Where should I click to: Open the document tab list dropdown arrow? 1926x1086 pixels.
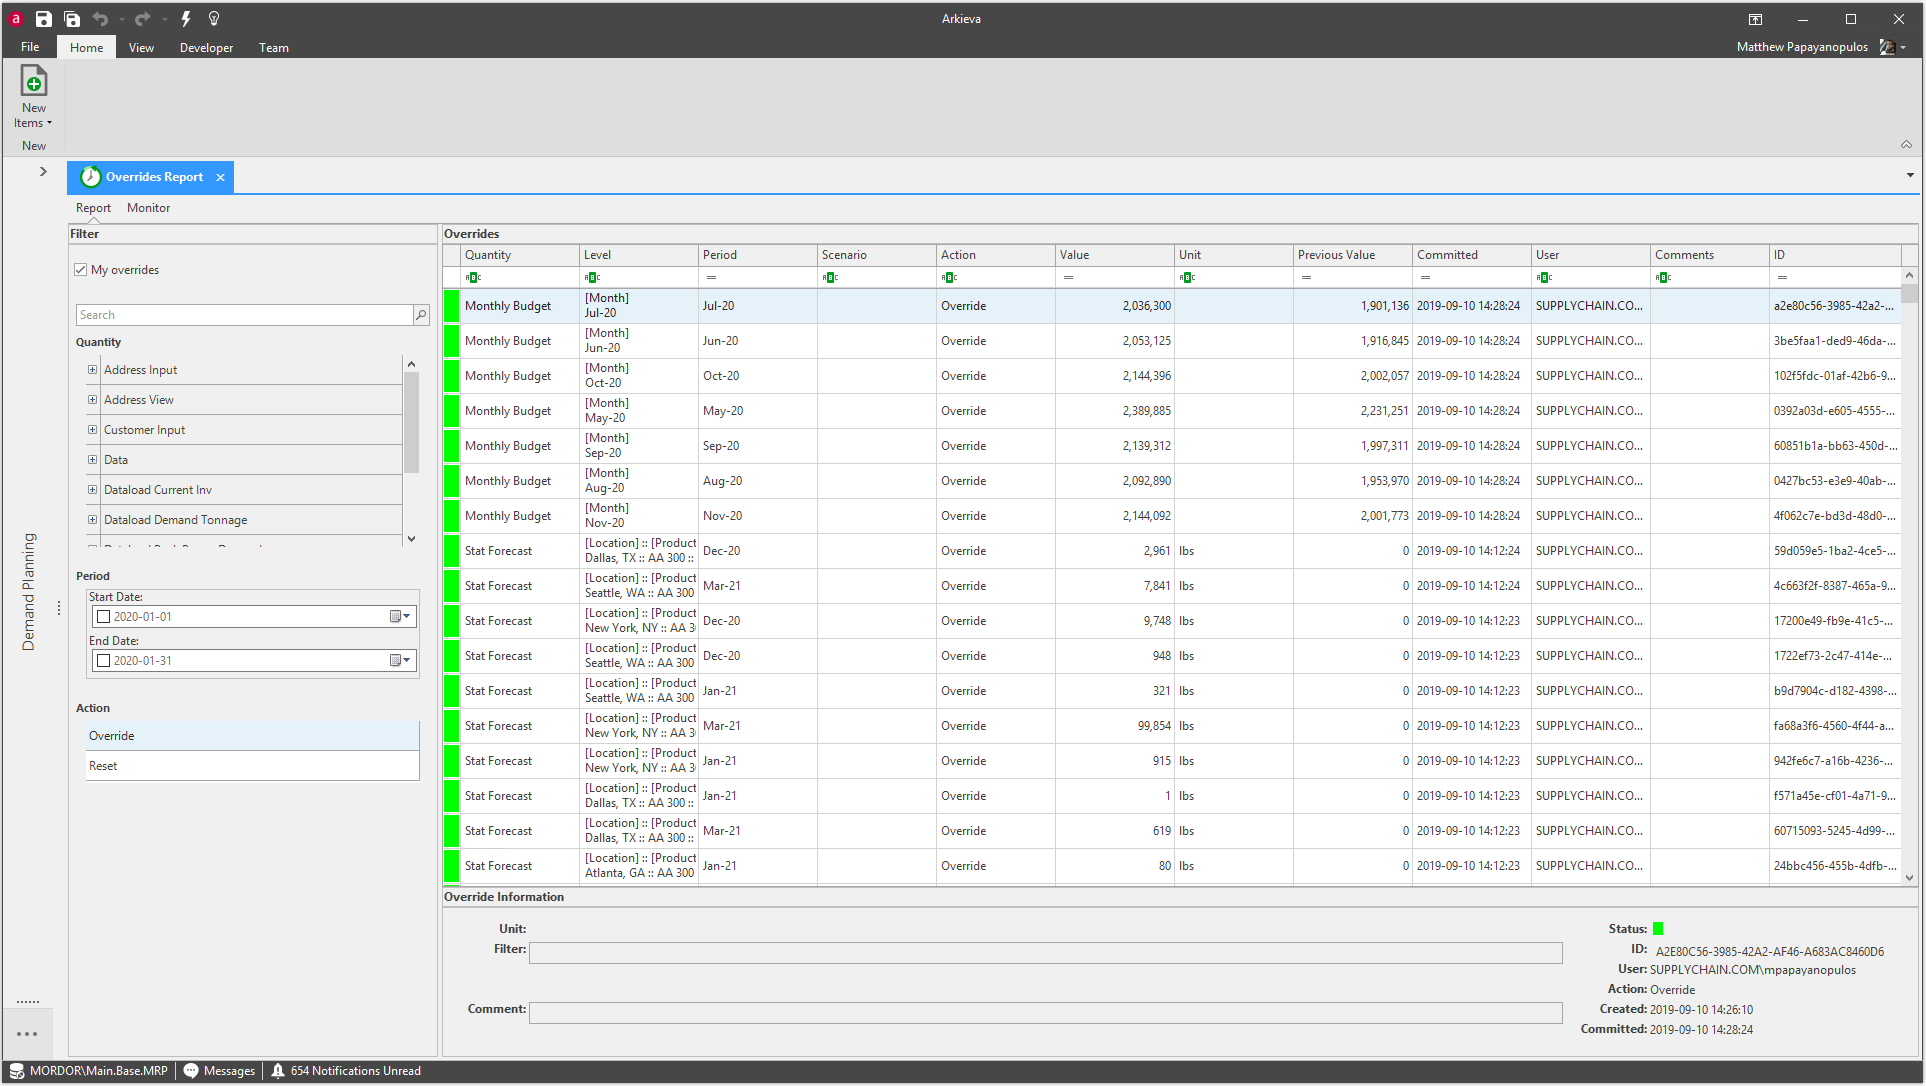(1910, 176)
